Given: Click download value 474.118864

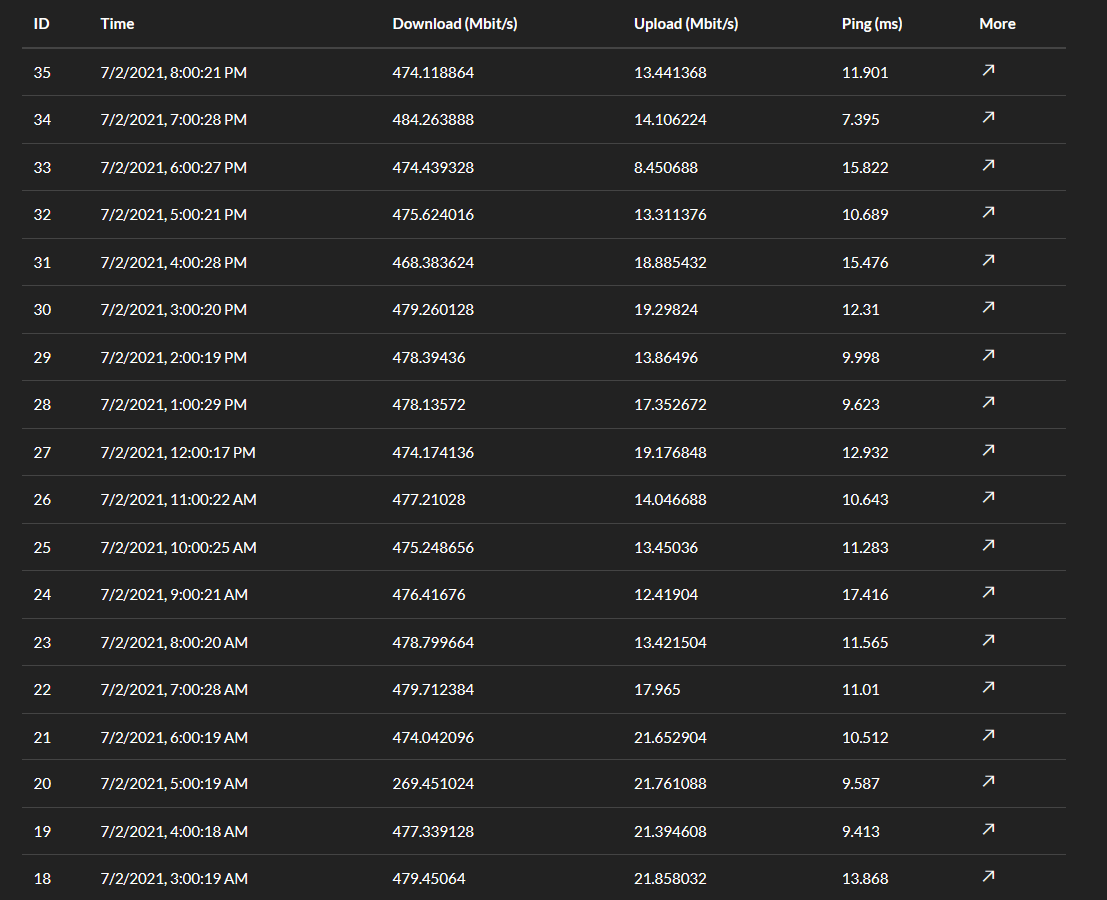Looking at the screenshot, I should [x=433, y=73].
